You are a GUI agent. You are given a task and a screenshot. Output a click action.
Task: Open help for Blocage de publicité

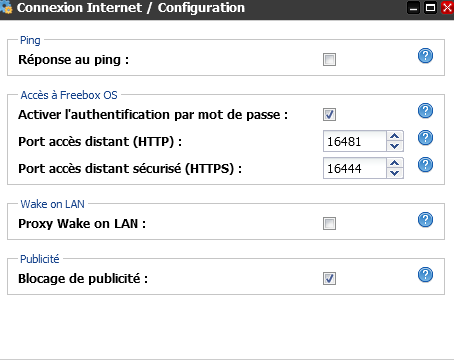425,275
